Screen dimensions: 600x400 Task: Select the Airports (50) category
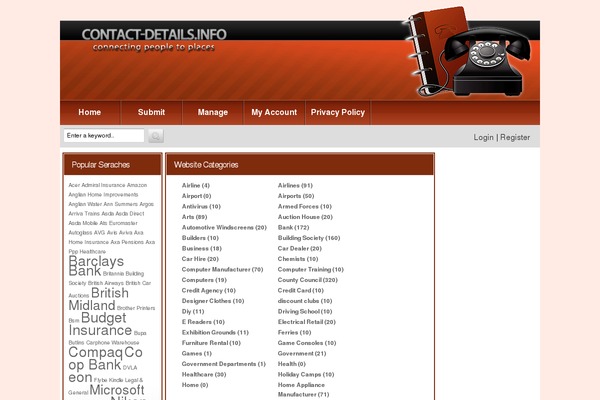tap(296, 196)
